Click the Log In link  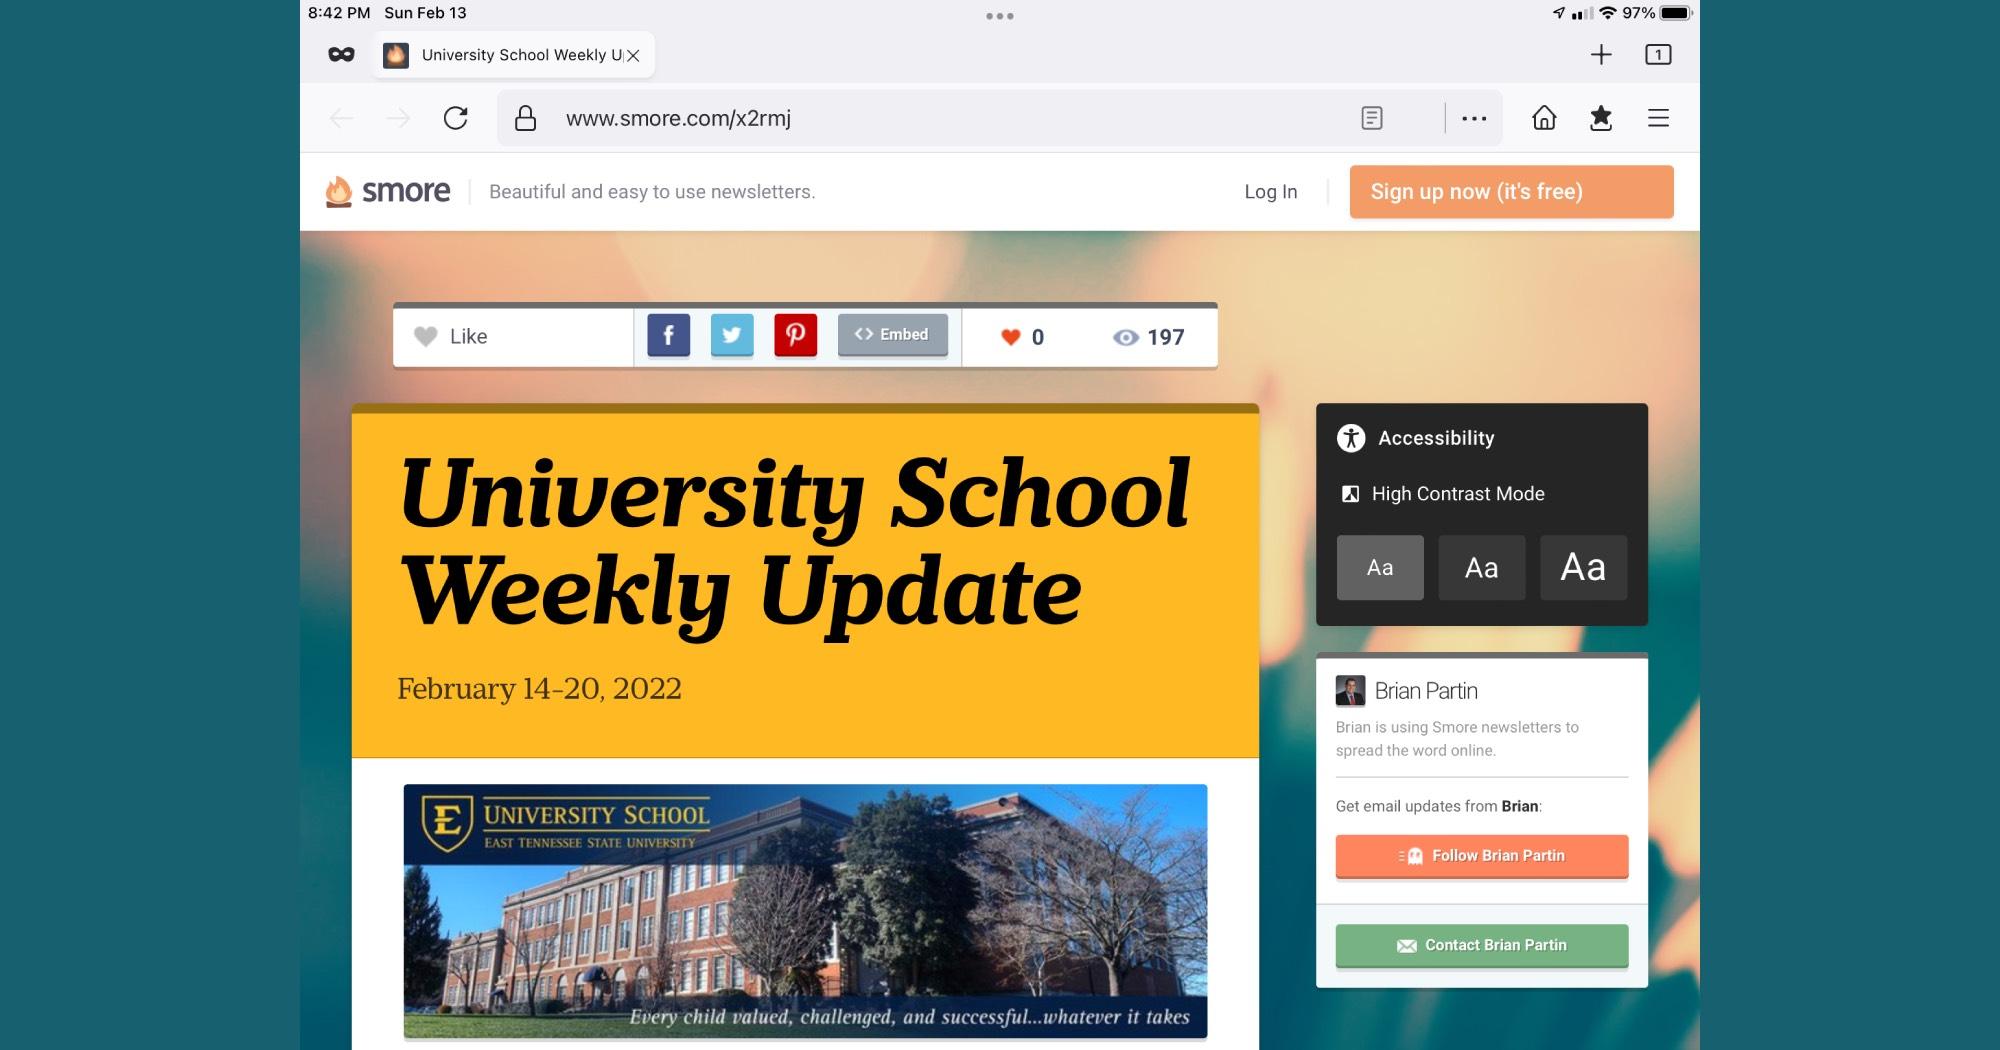[1270, 192]
